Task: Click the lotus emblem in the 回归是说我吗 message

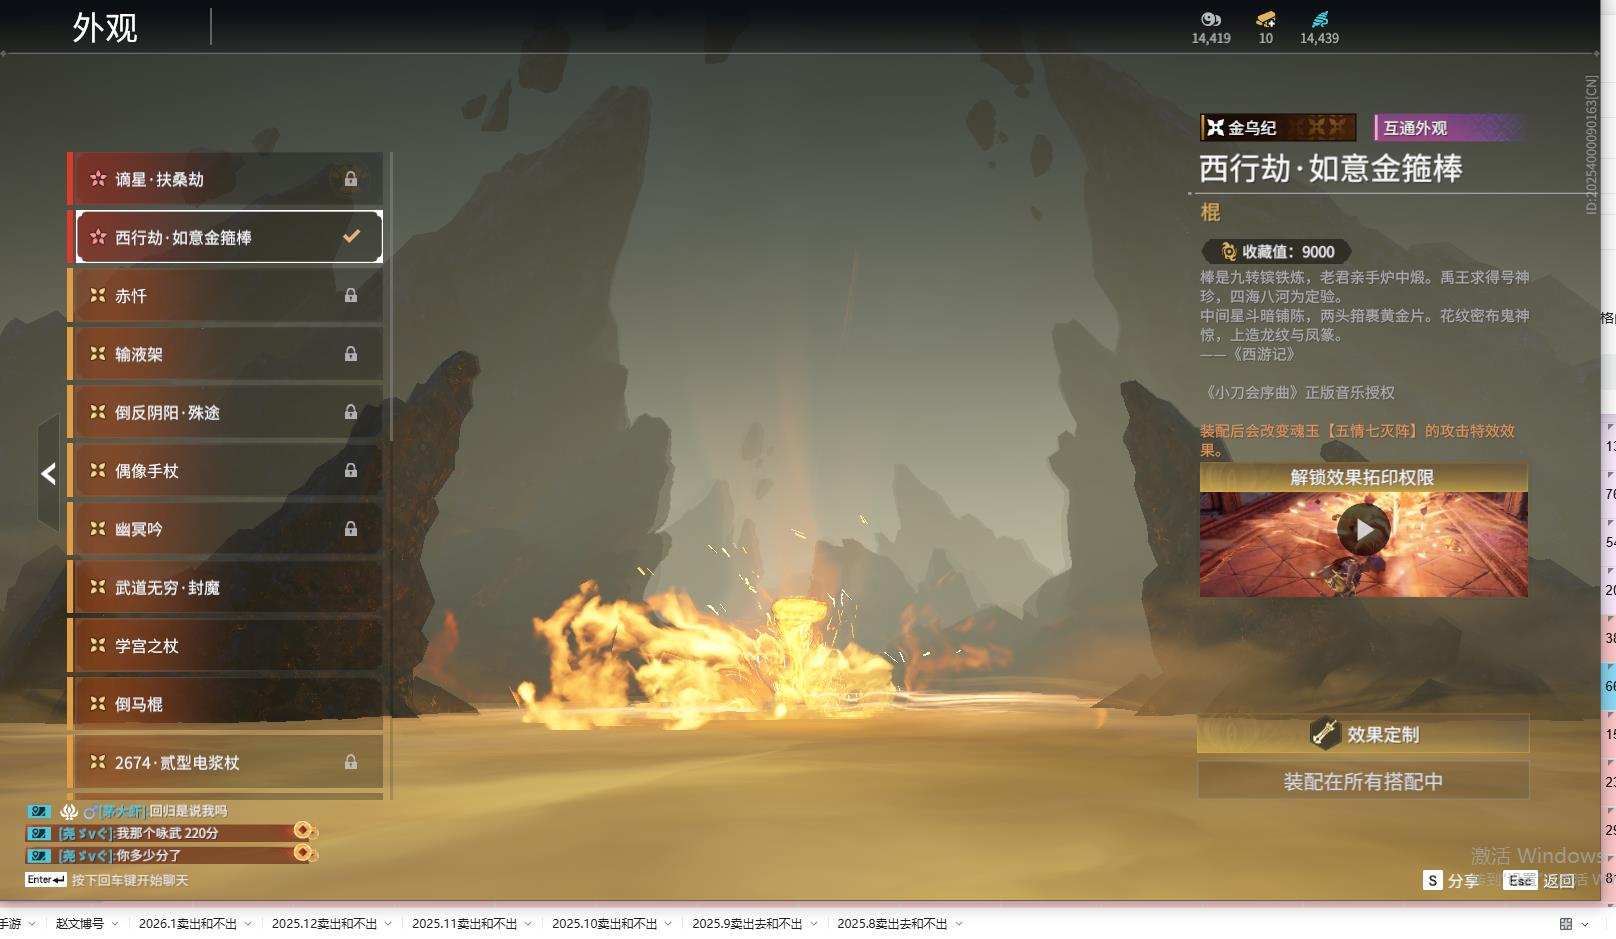Action: click(x=69, y=811)
